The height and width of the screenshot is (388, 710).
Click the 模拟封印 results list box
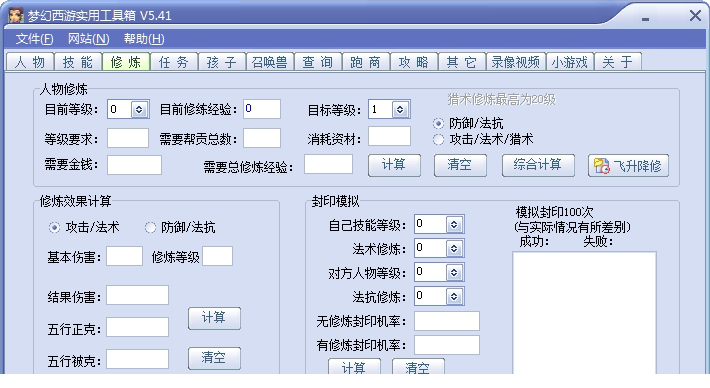point(585,312)
